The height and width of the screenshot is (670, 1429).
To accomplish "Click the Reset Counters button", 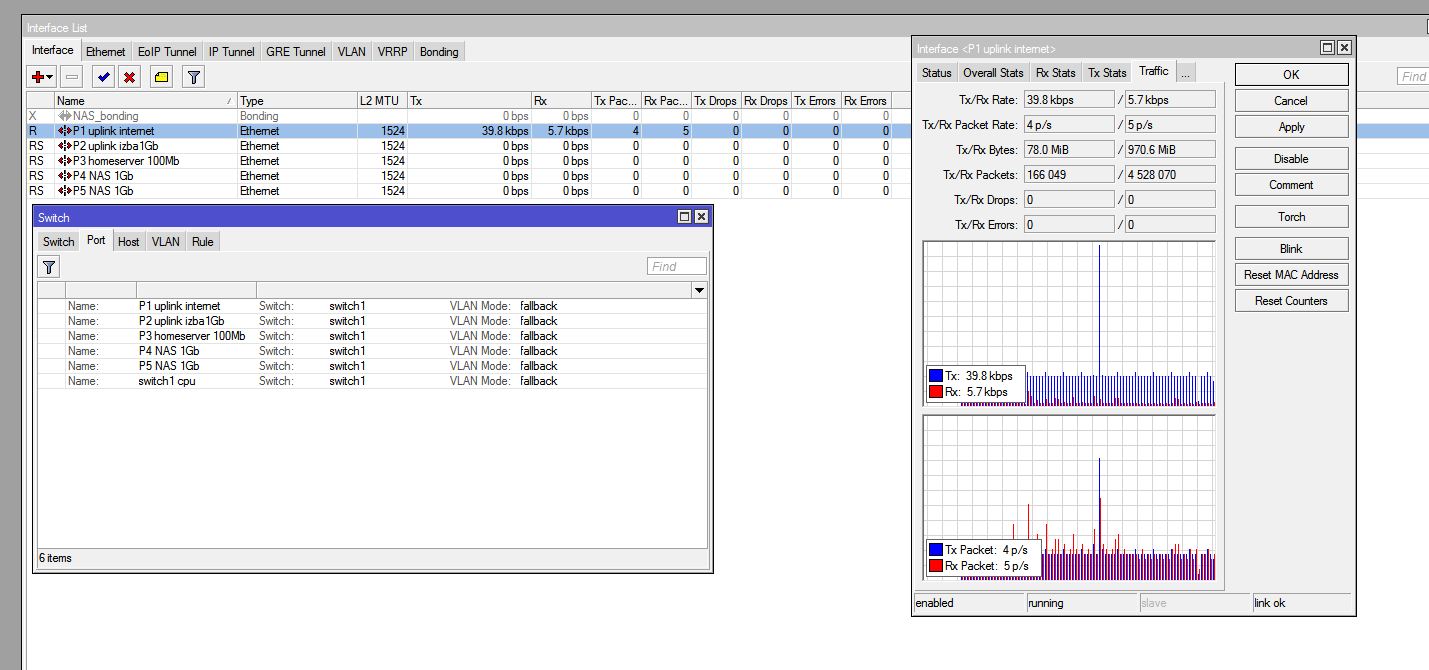I will coord(1291,300).
